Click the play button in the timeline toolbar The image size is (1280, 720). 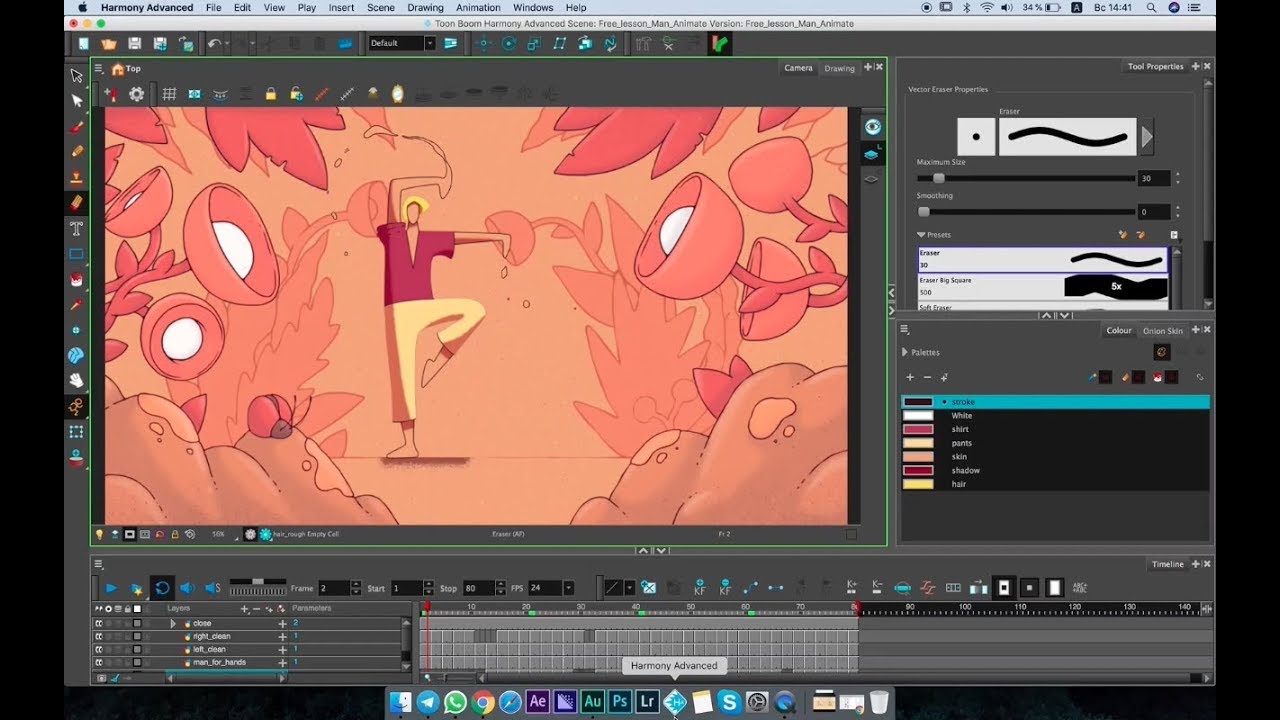click(x=111, y=588)
